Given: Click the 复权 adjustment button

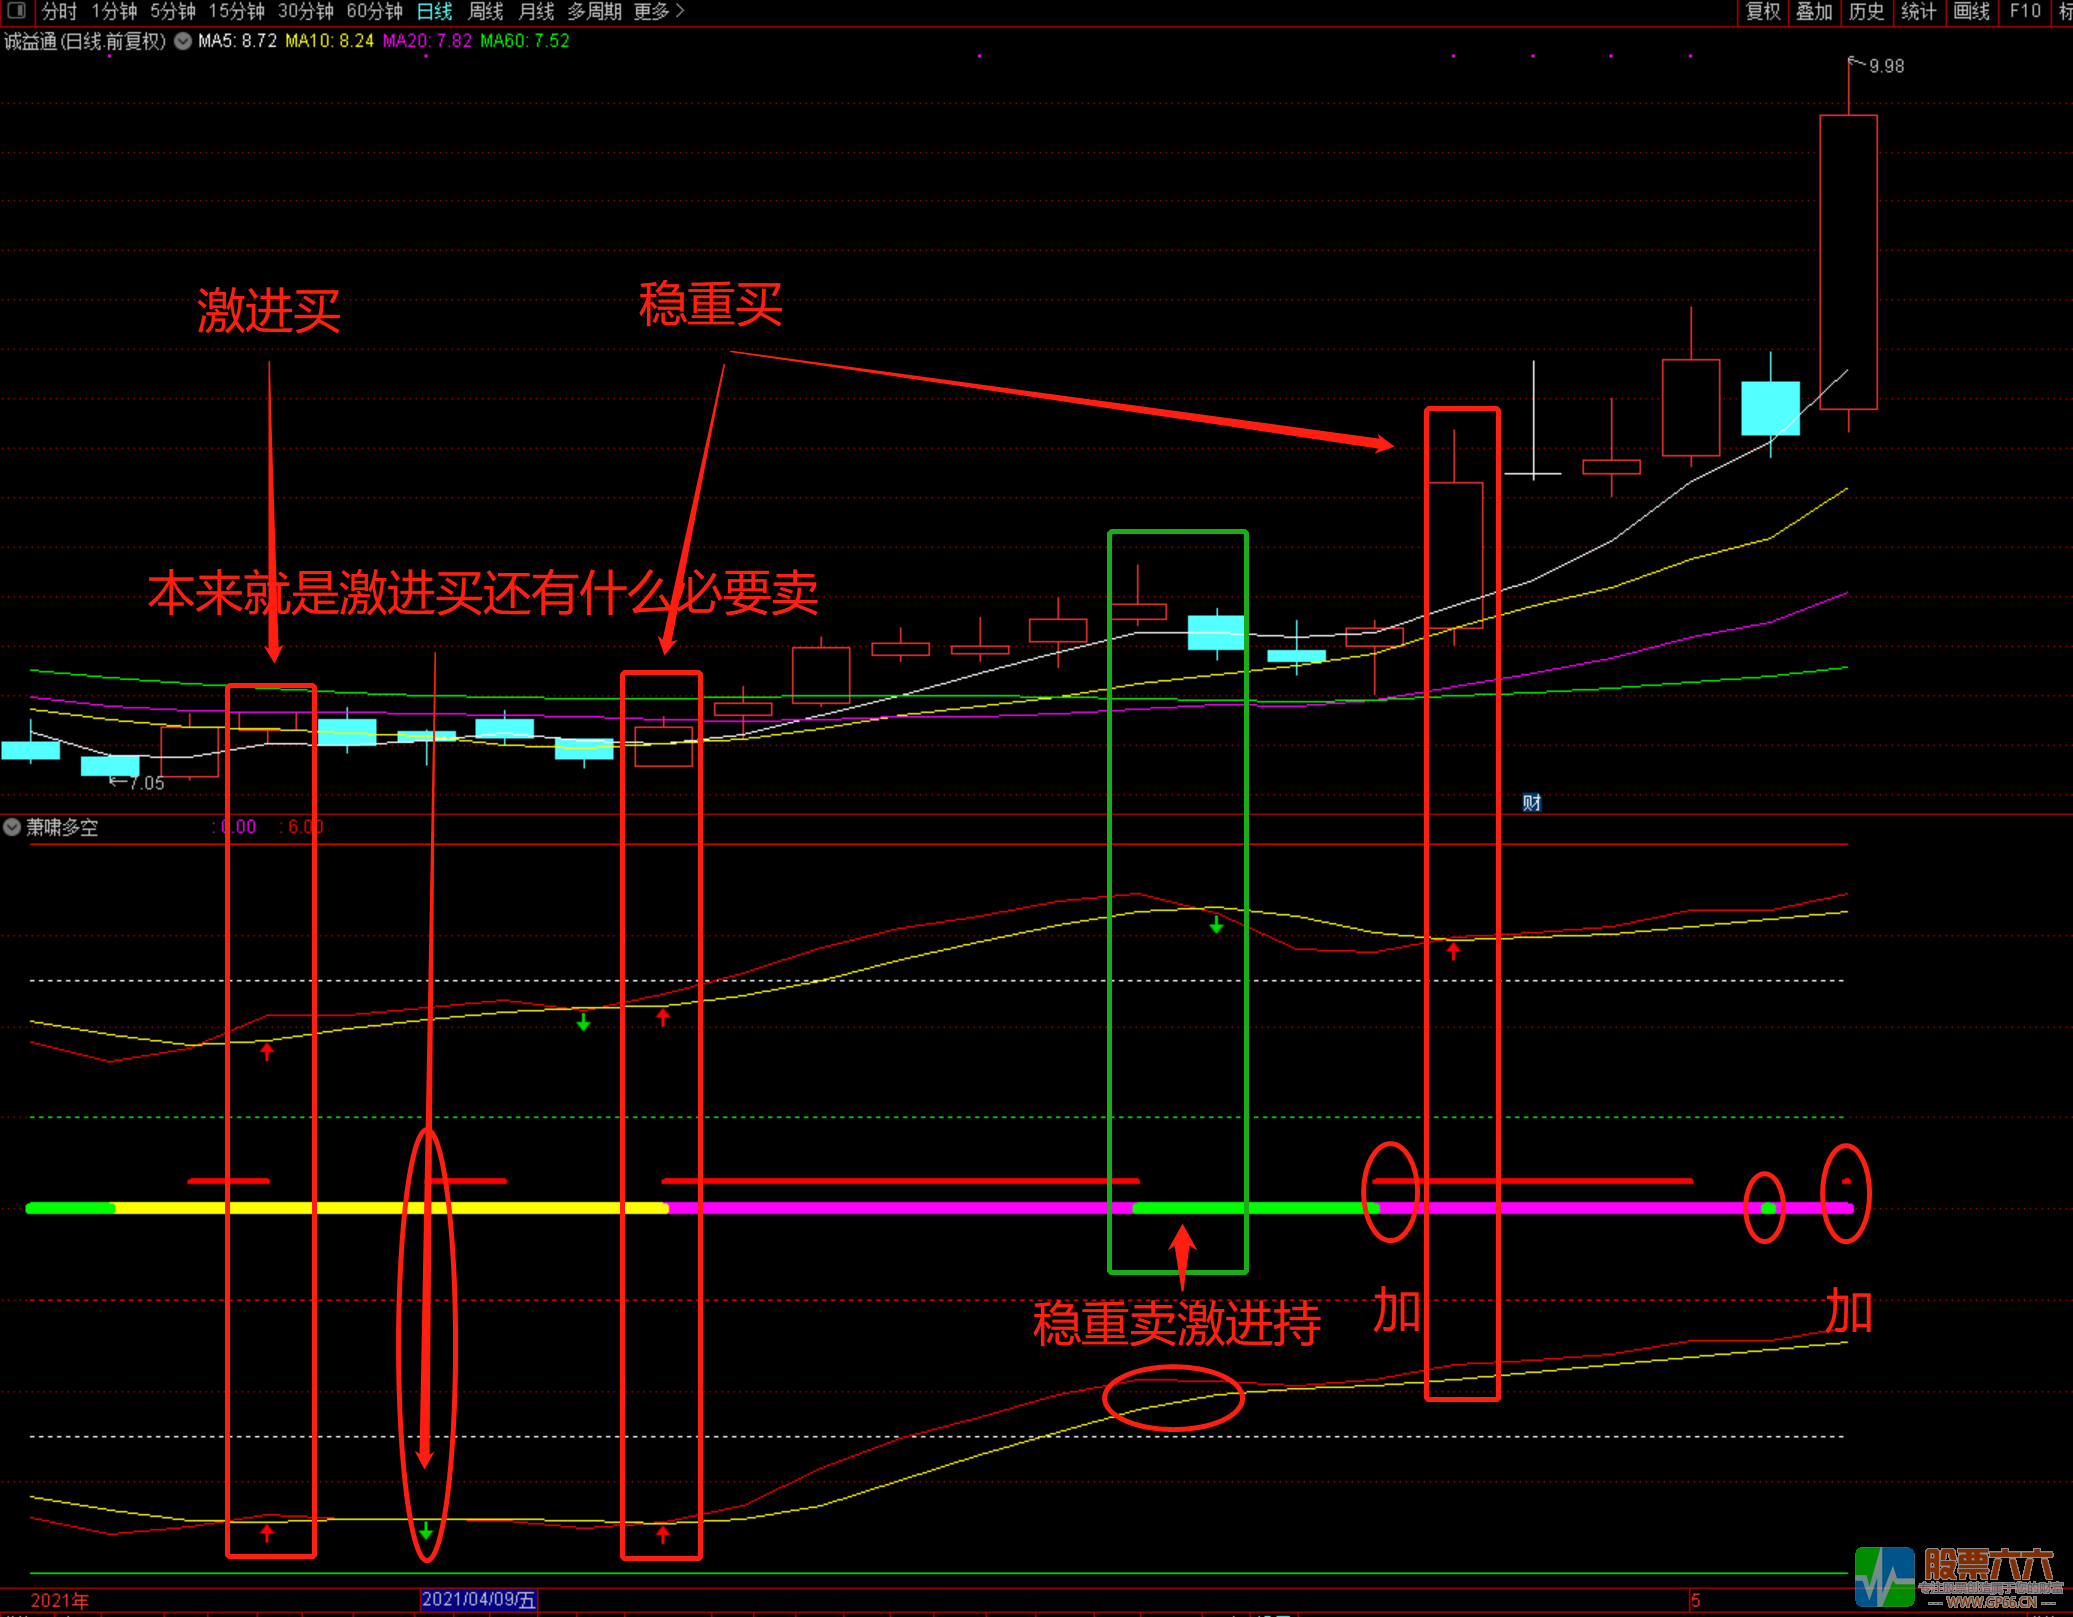Looking at the screenshot, I should click(x=1762, y=11).
